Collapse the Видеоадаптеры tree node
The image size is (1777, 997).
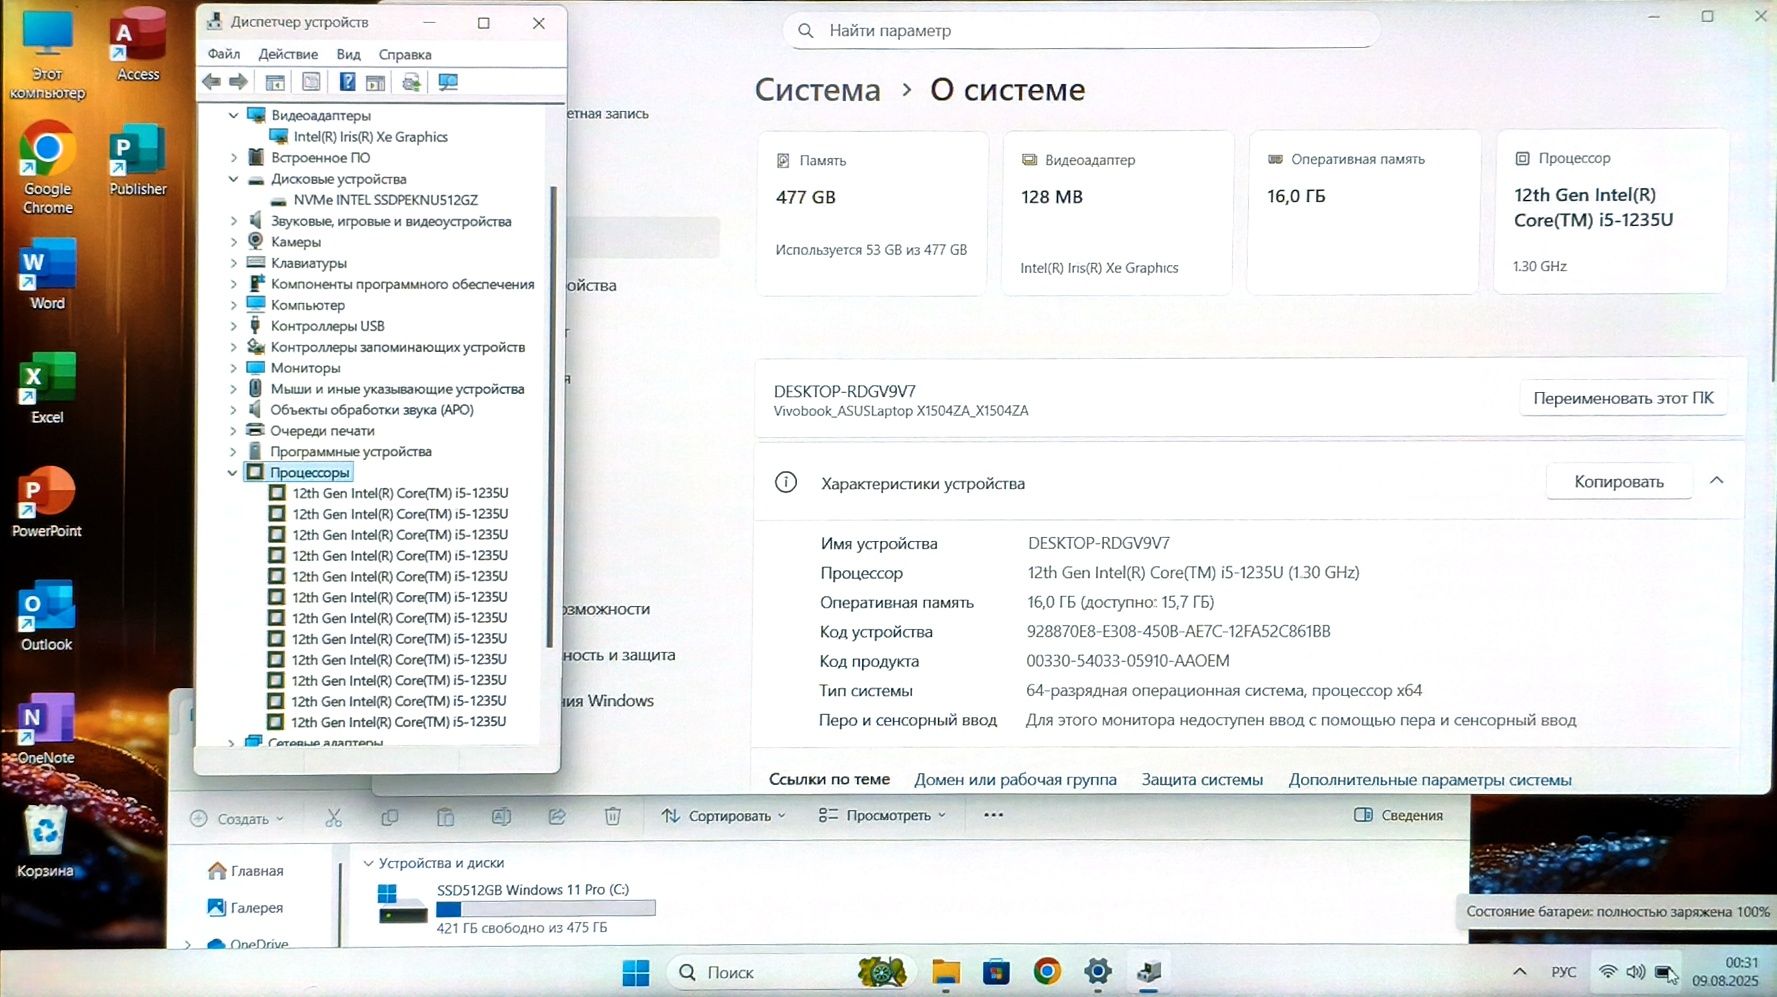(234, 116)
